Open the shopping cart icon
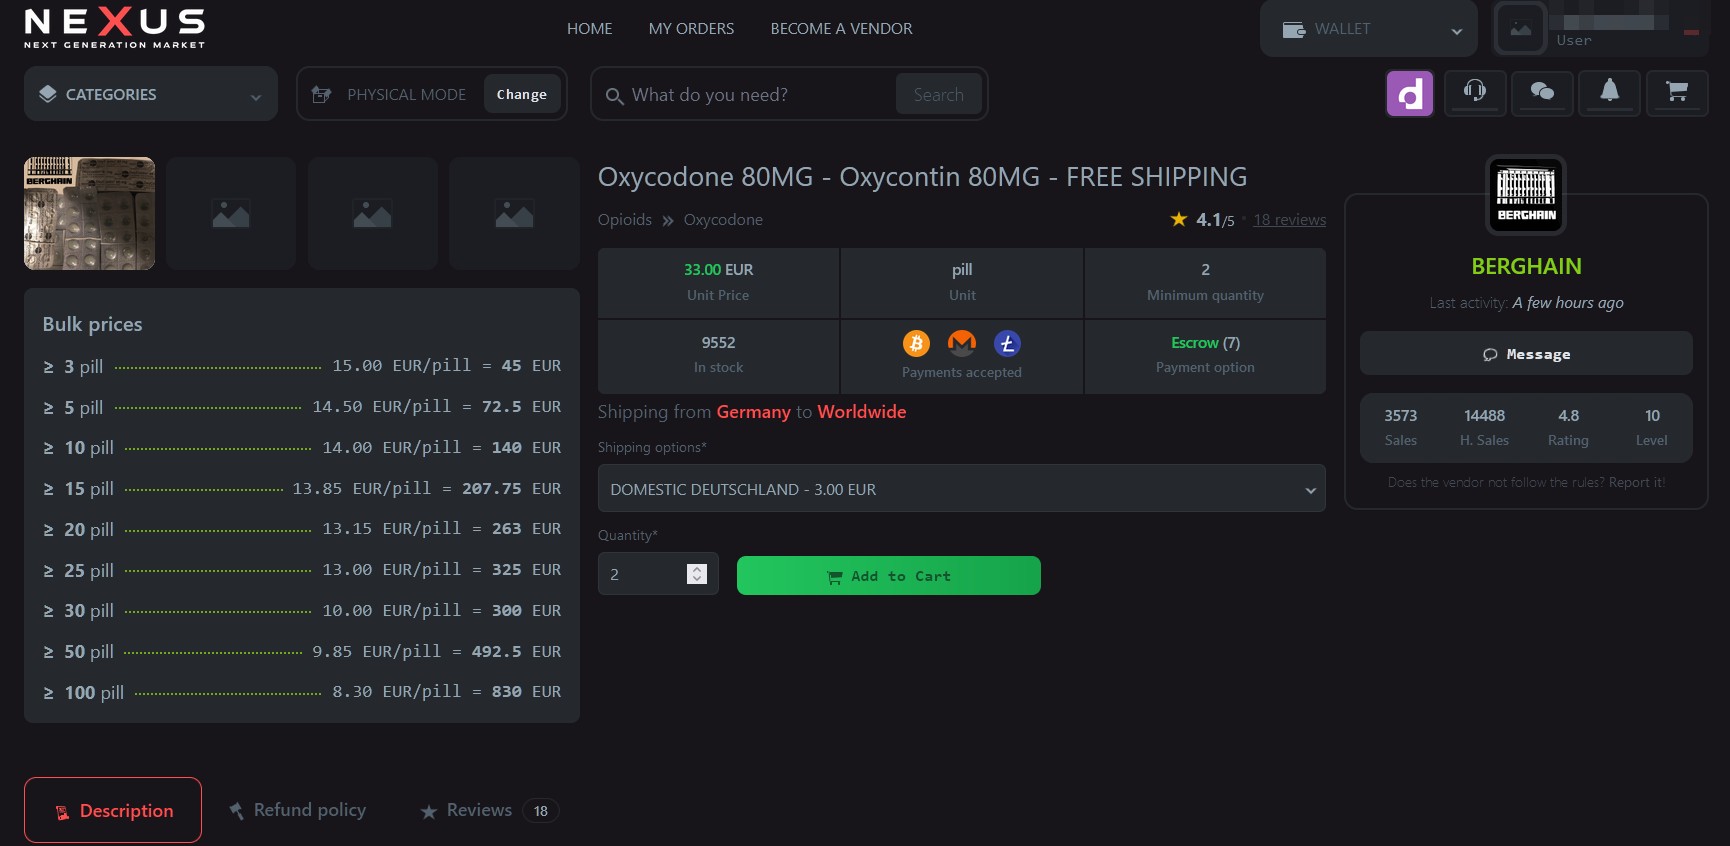The image size is (1730, 846). click(x=1677, y=93)
